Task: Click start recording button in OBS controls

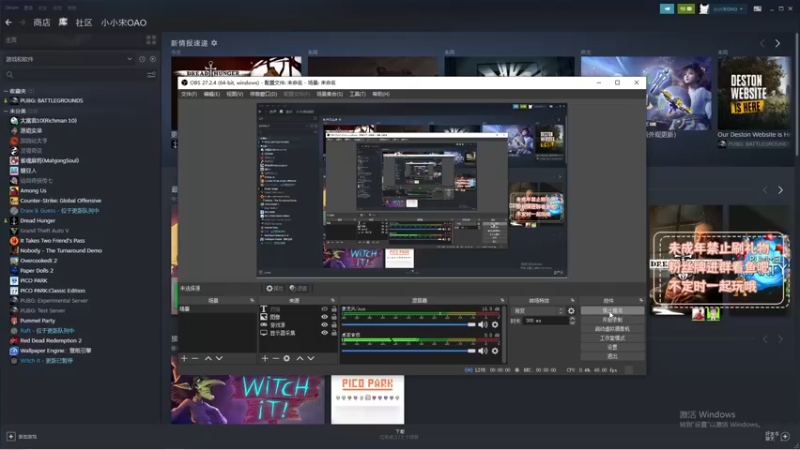Action: tap(612, 319)
